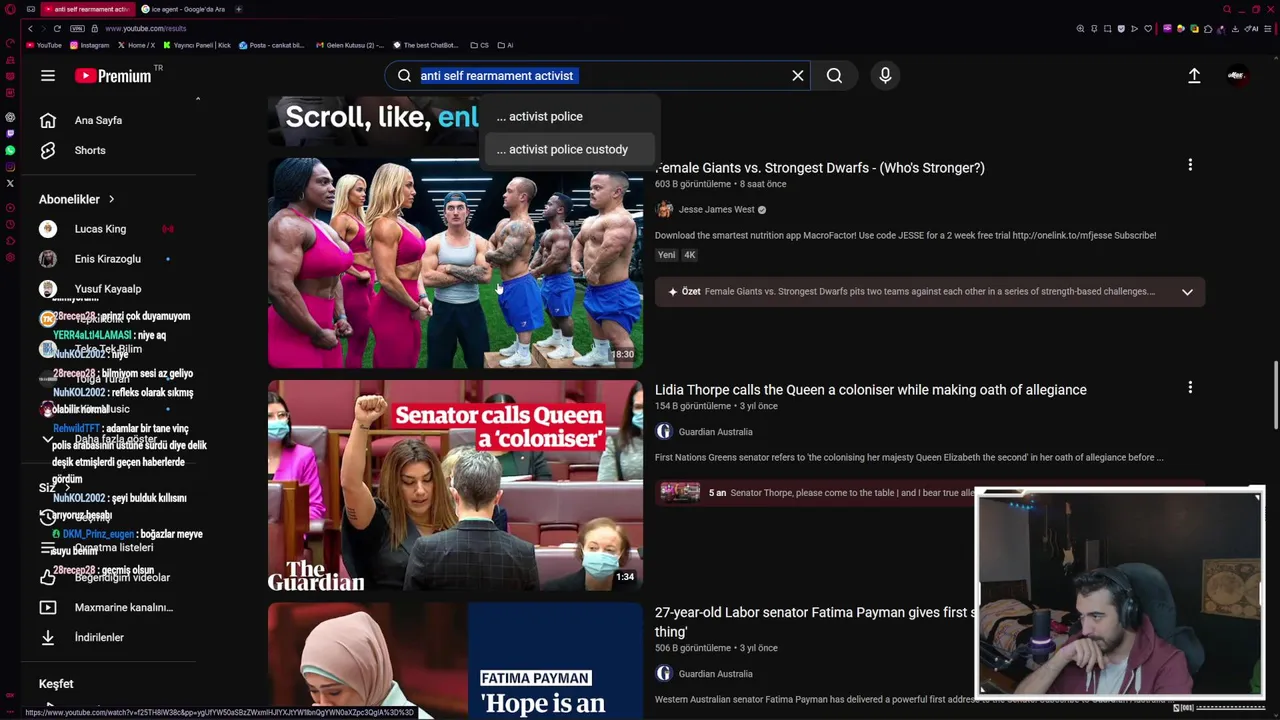Start voice search with microphone icon
Screen dimensions: 1280x720
pyautogui.click(x=885, y=76)
